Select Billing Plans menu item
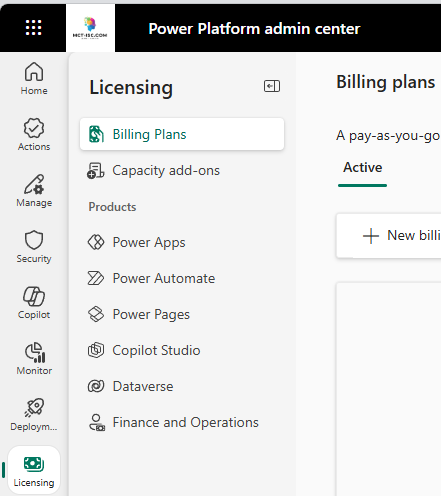The width and height of the screenshot is (441, 496). (182, 134)
